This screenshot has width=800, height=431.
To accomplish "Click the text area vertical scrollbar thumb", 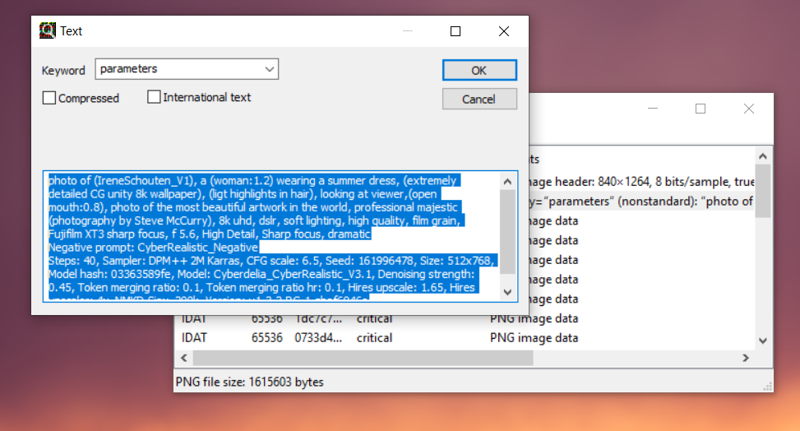I will tap(507, 232).
